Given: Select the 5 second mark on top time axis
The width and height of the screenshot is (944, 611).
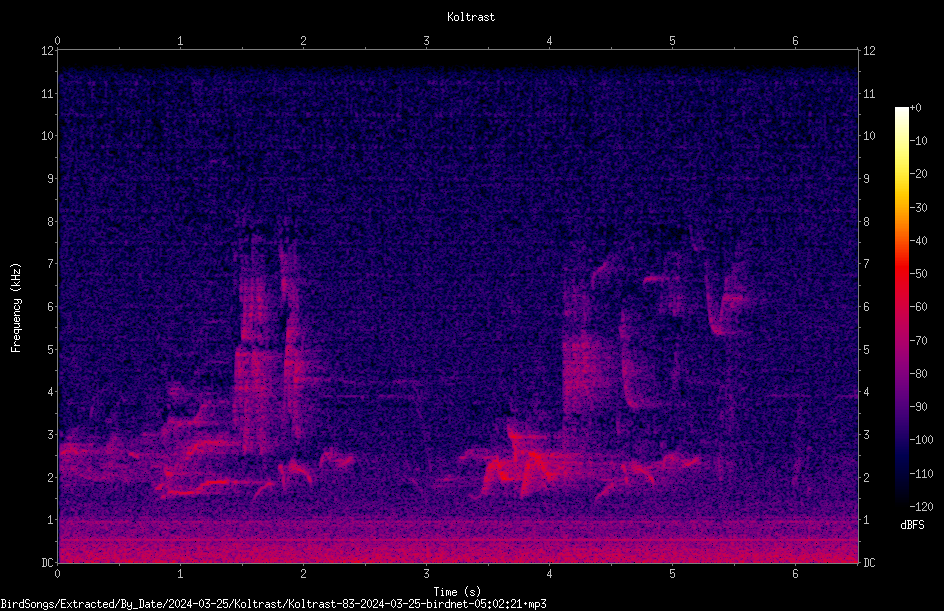Looking at the screenshot, I should 672,41.
